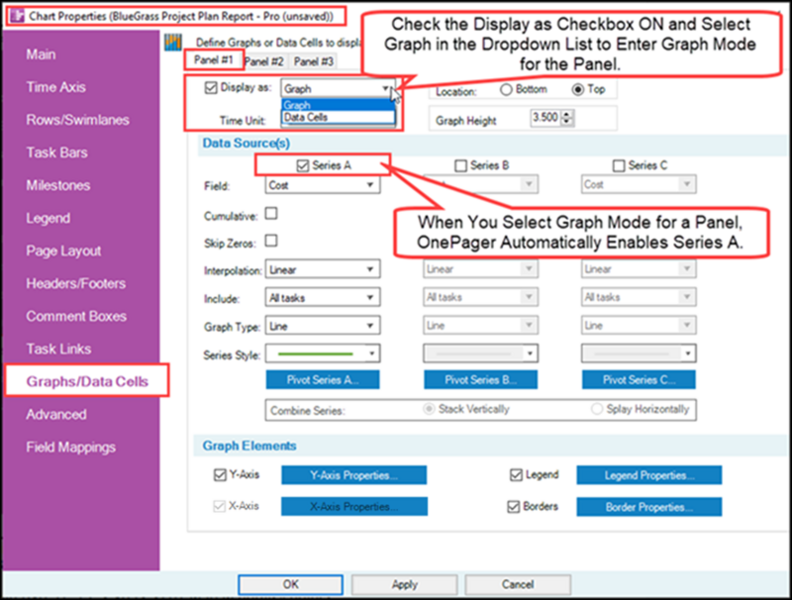Enable the Series C checkbox
This screenshot has width=792, height=600.
(x=619, y=166)
